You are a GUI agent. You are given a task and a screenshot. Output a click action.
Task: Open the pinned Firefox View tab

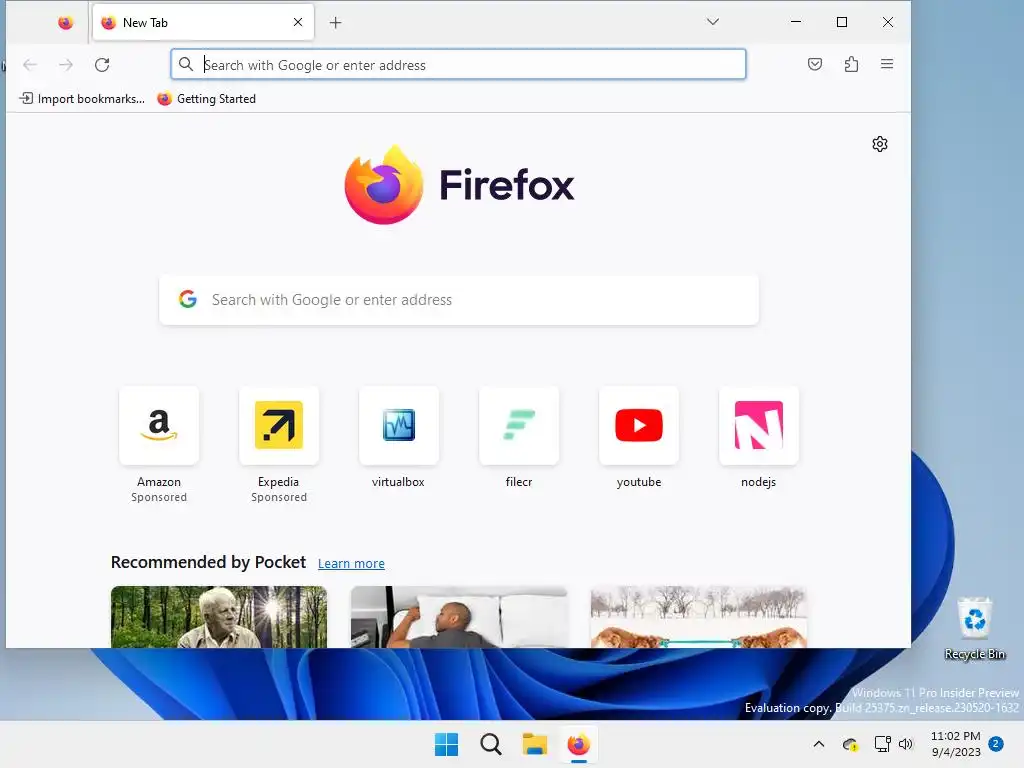click(65, 23)
